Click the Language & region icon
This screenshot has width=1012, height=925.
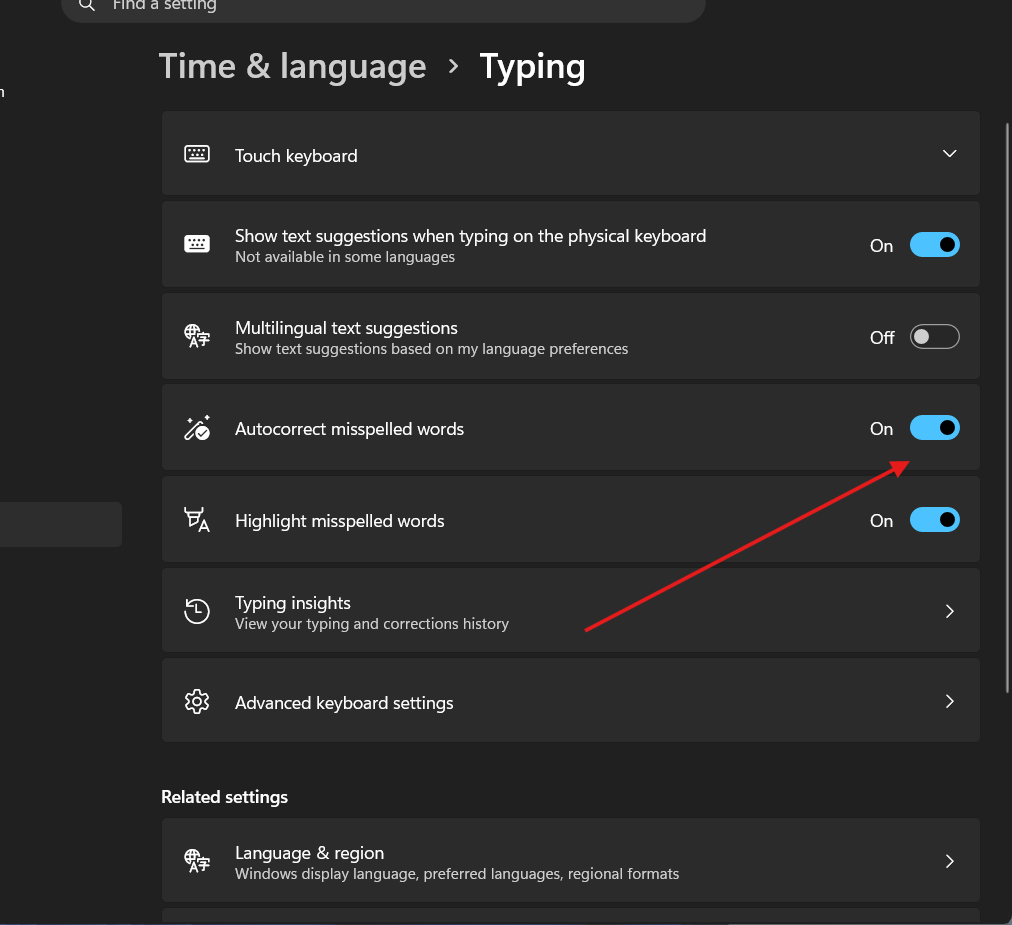197,860
